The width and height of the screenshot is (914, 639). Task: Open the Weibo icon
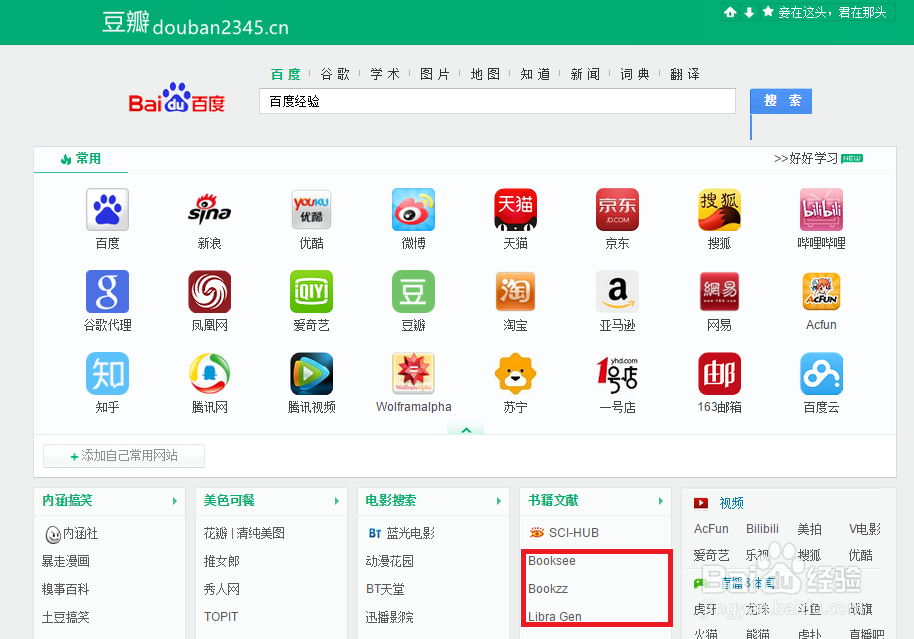click(x=413, y=209)
